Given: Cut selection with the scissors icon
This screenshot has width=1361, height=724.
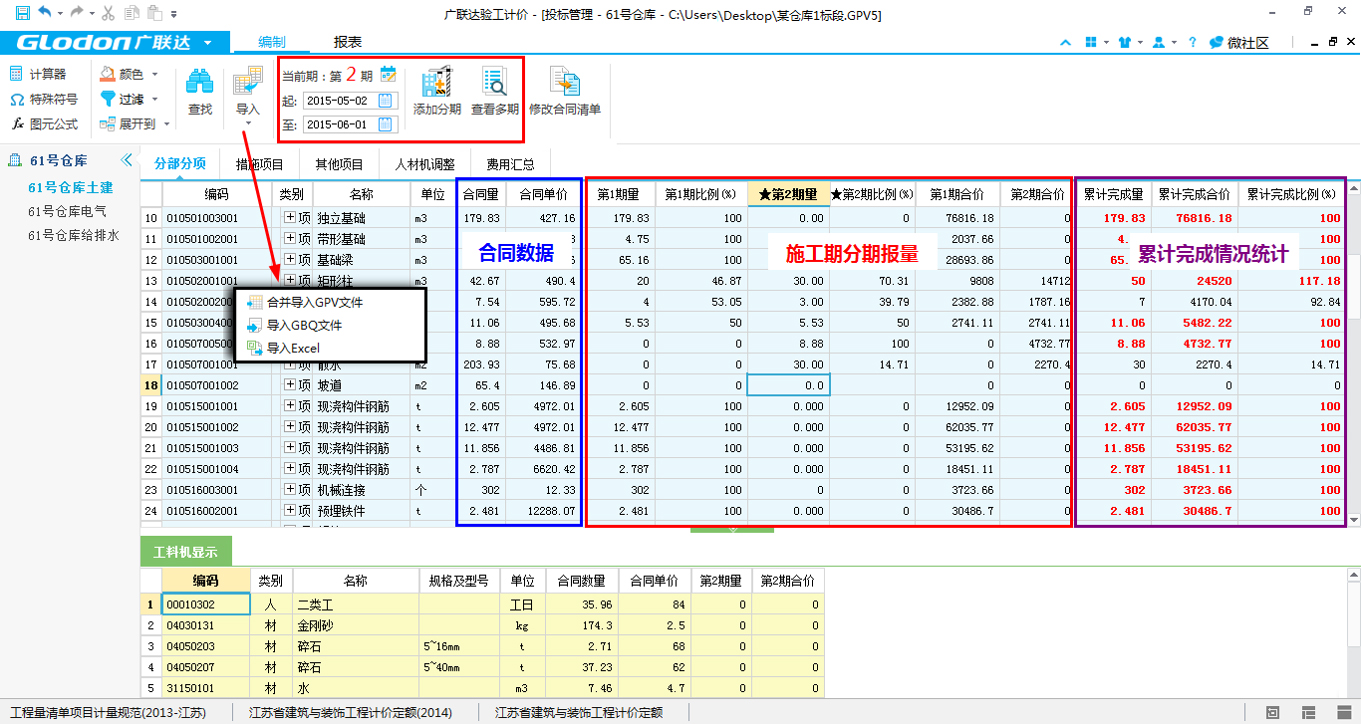Looking at the screenshot, I should coord(108,13).
